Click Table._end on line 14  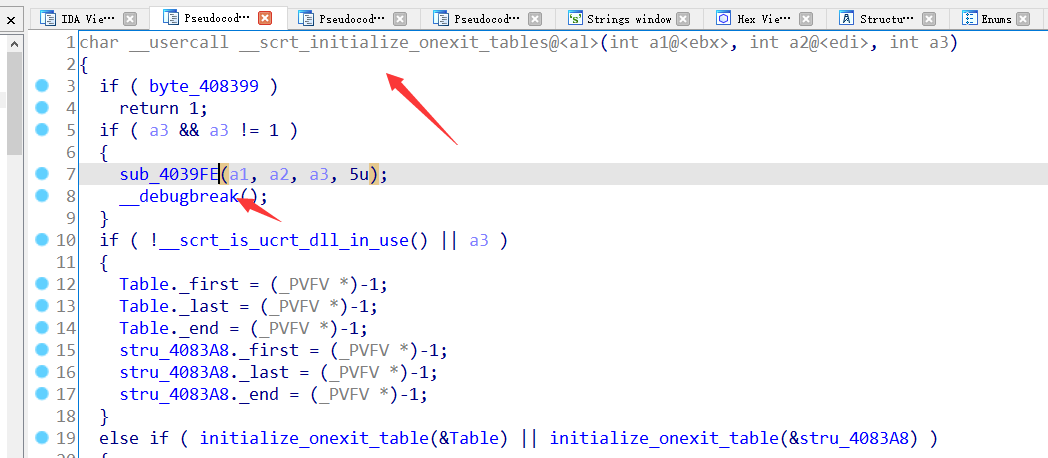point(169,328)
